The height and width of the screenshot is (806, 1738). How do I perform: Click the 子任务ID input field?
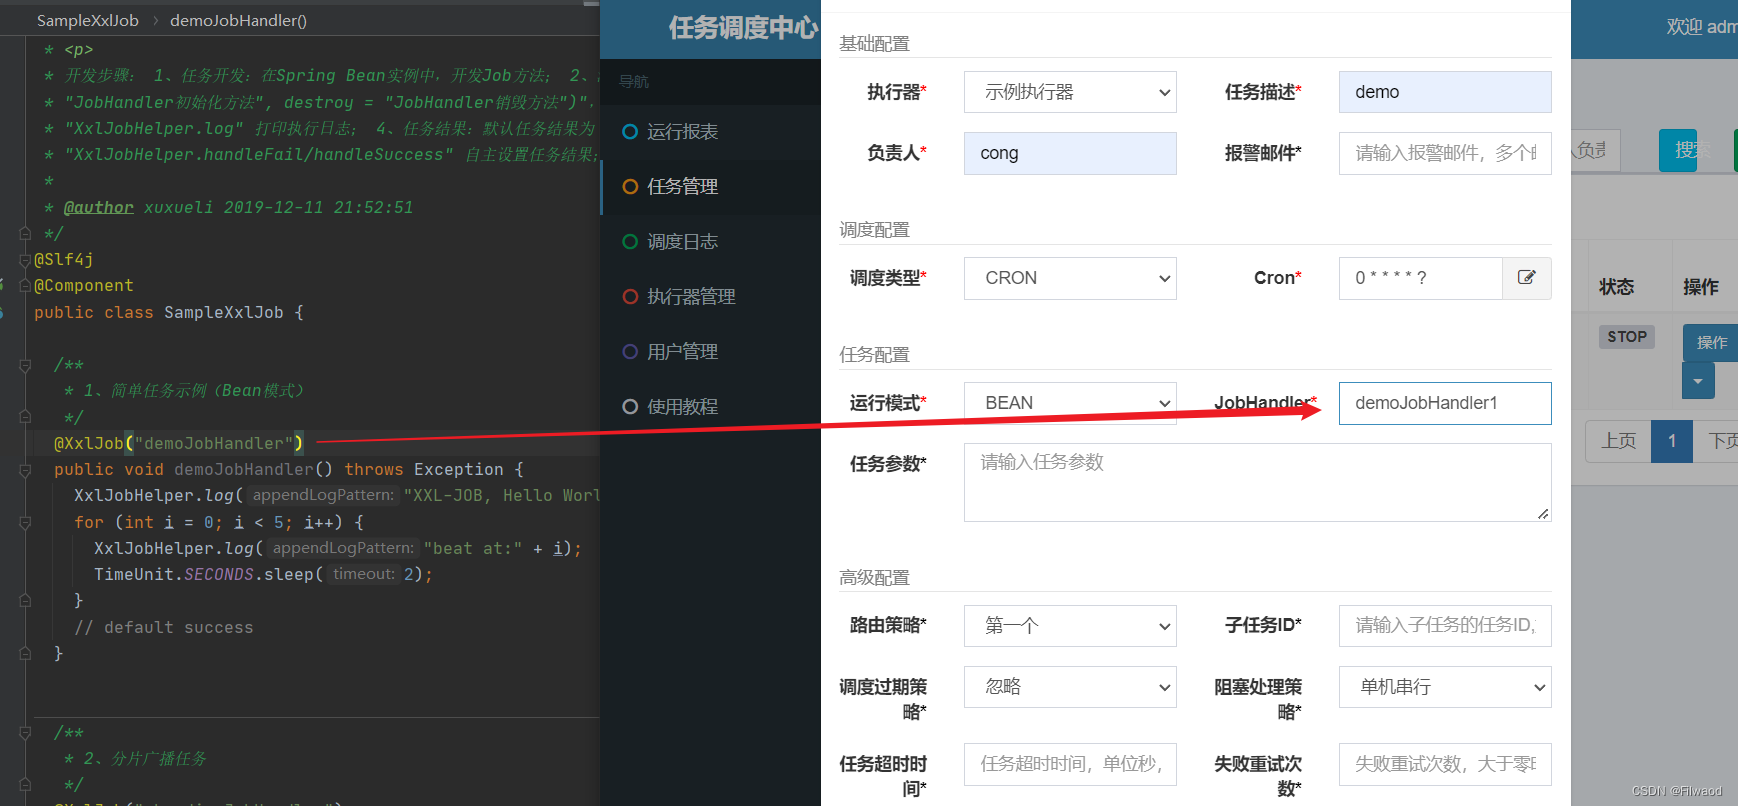click(x=1445, y=626)
